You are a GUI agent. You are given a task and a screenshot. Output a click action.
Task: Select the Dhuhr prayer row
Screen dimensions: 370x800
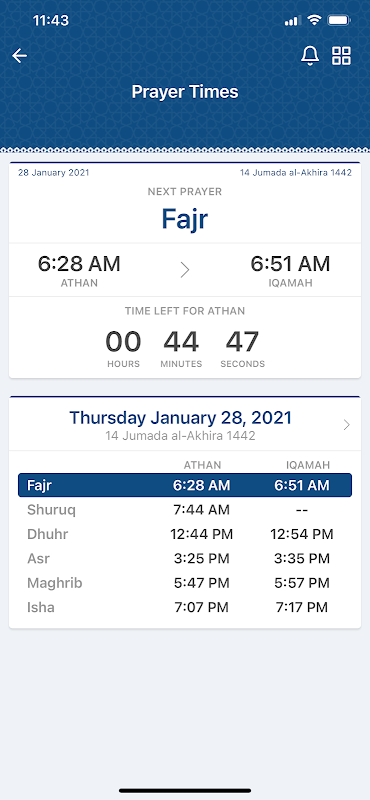pos(185,534)
